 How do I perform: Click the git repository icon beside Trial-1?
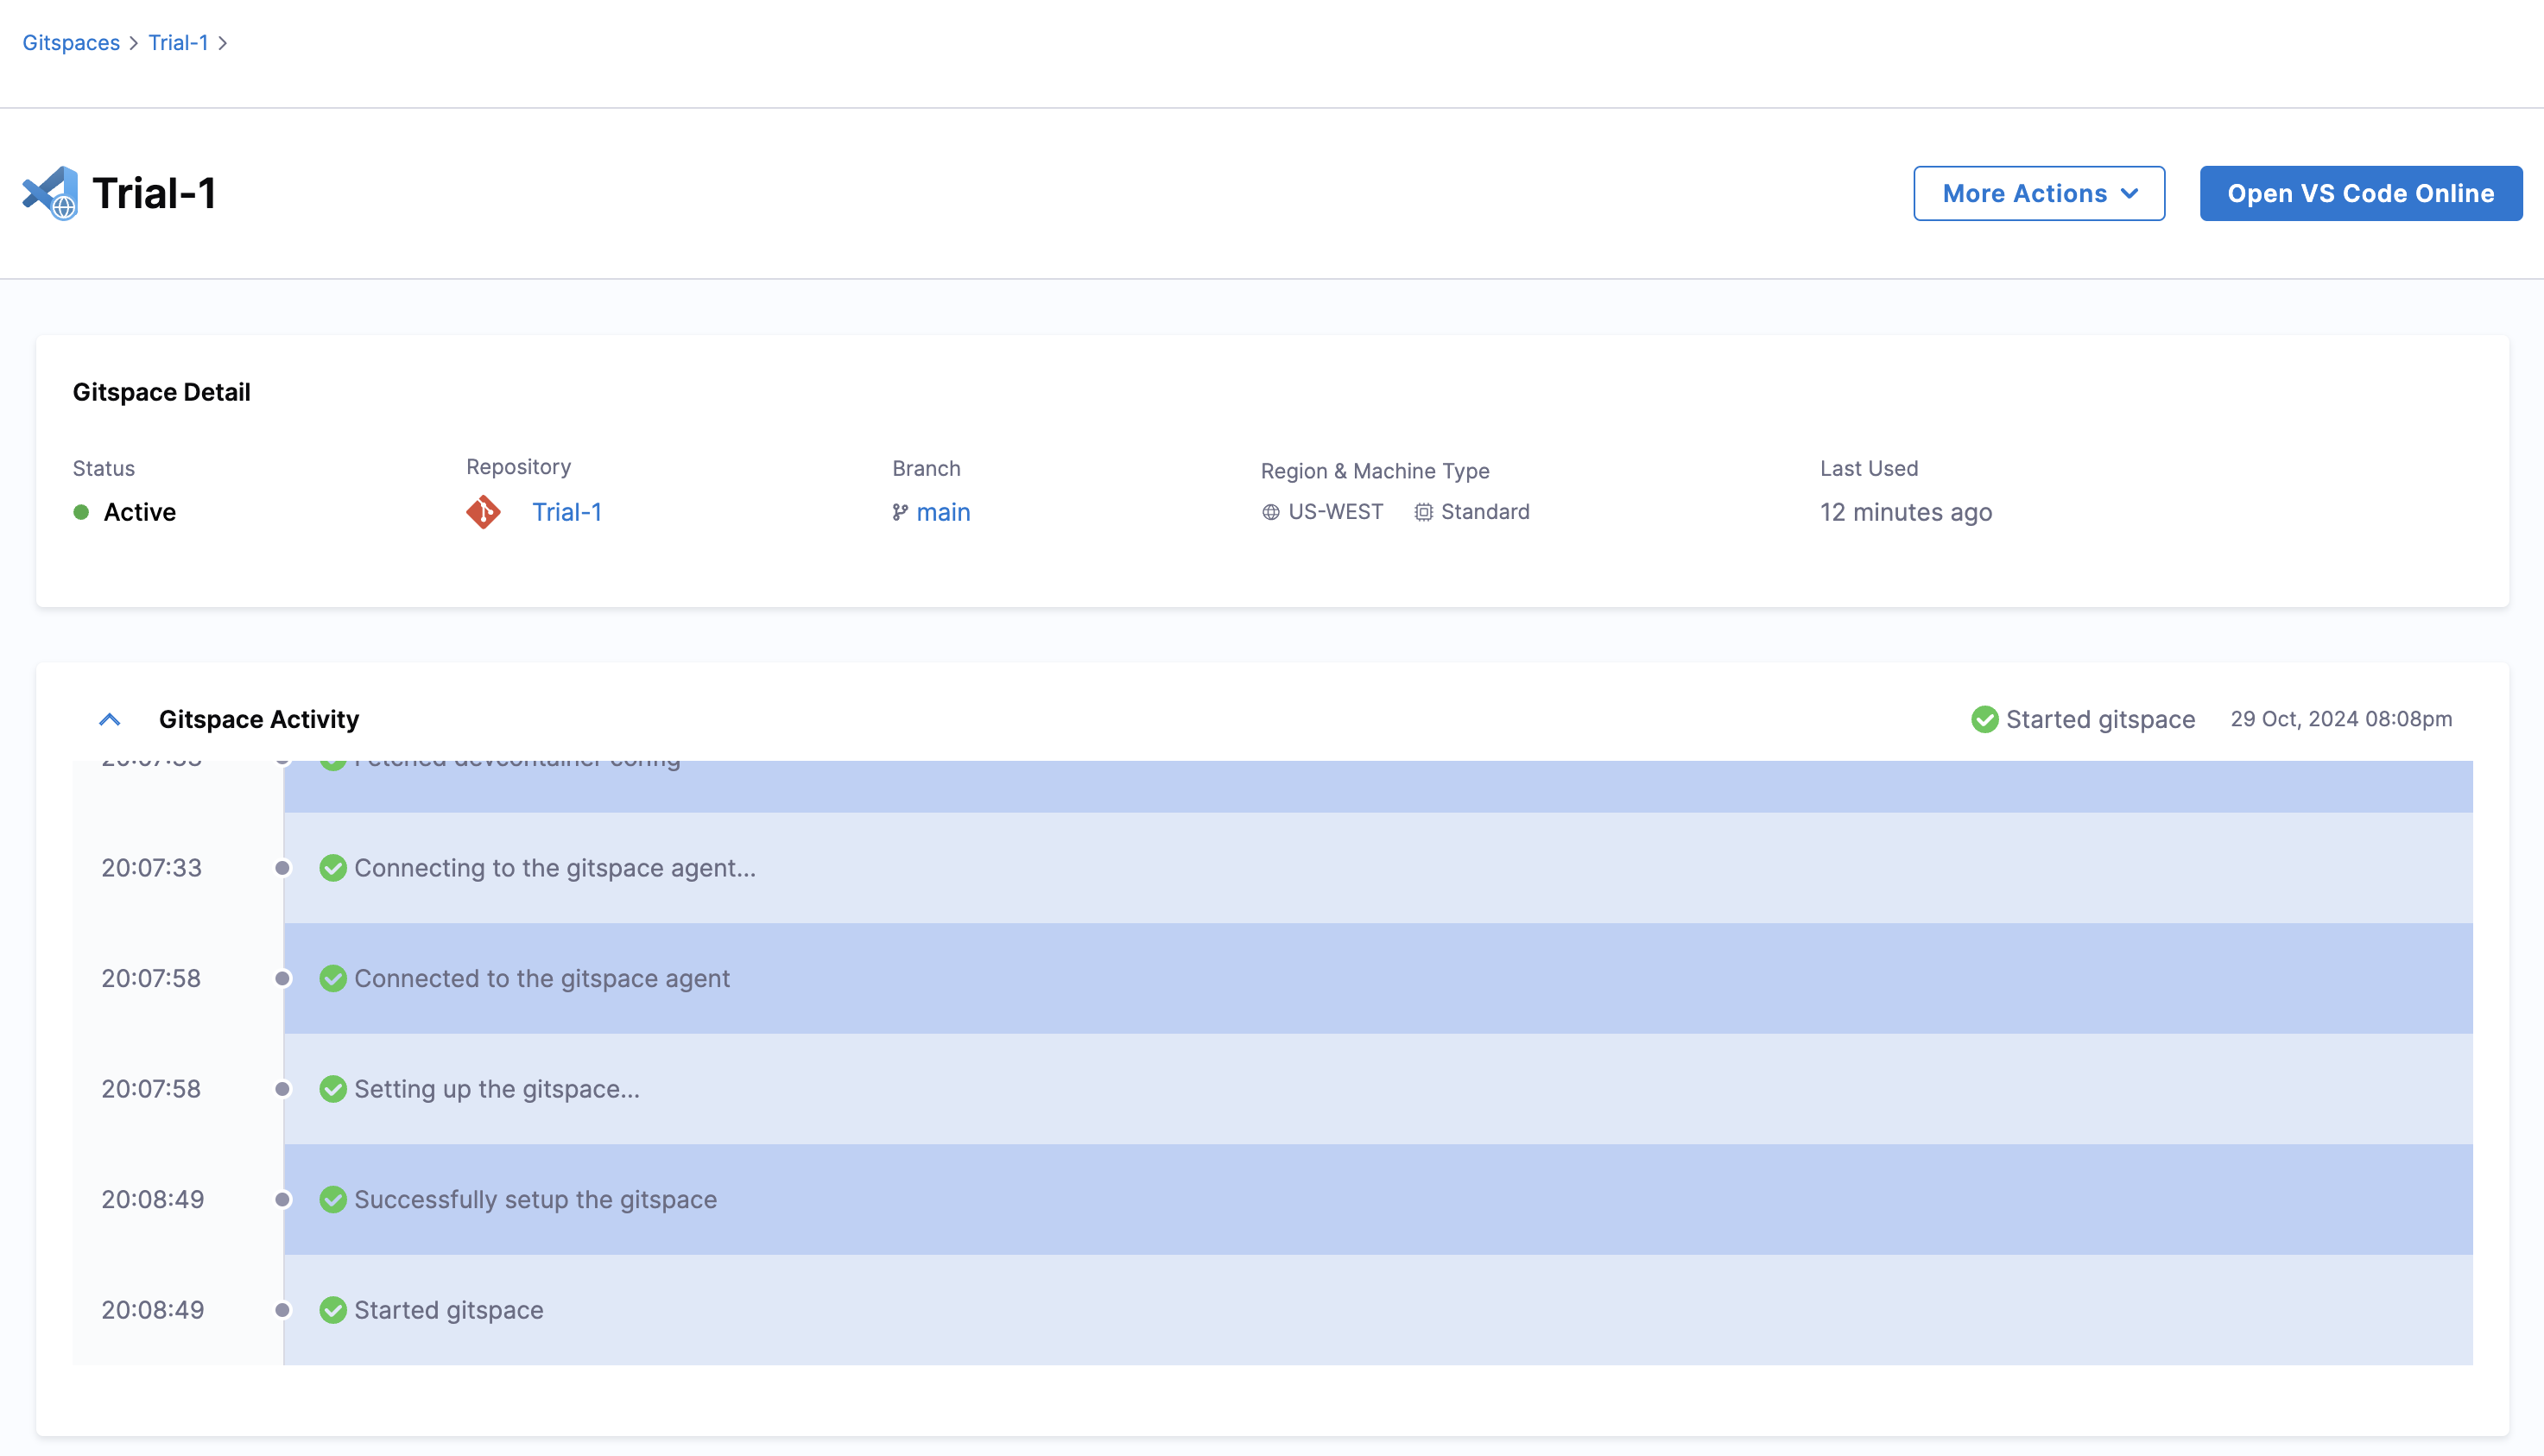point(483,512)
